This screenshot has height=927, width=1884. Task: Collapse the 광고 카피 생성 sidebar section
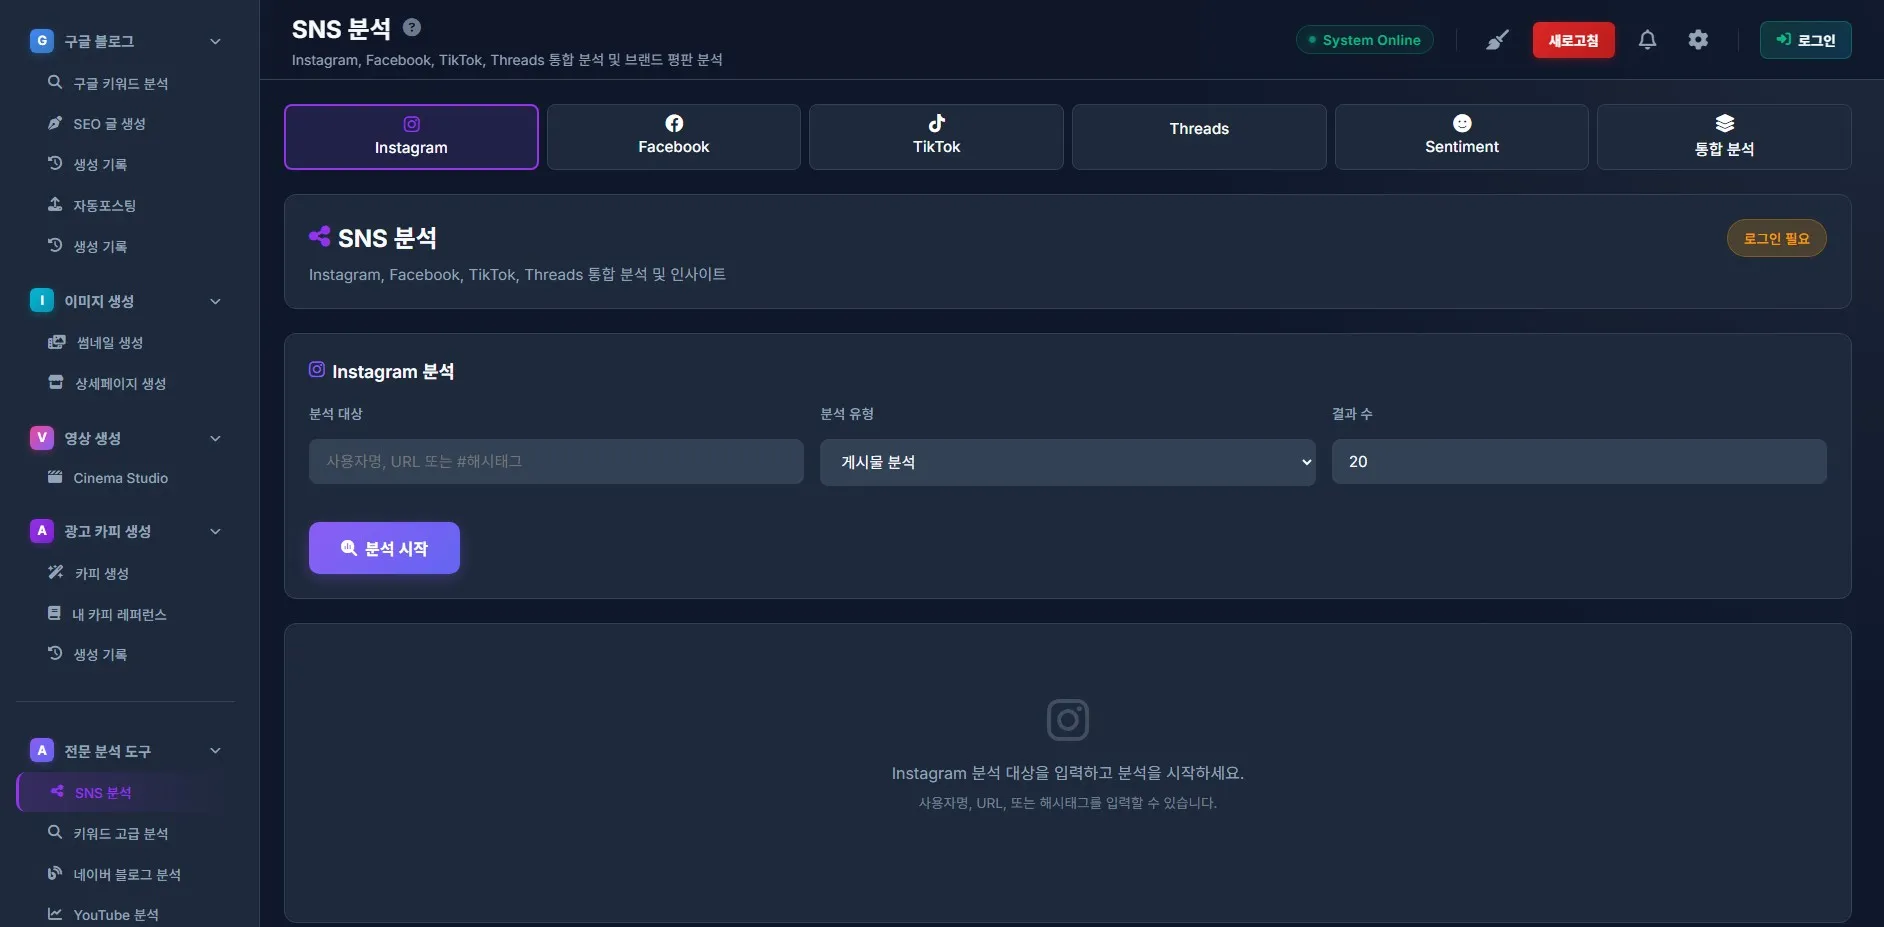click(x=215, y=531)
